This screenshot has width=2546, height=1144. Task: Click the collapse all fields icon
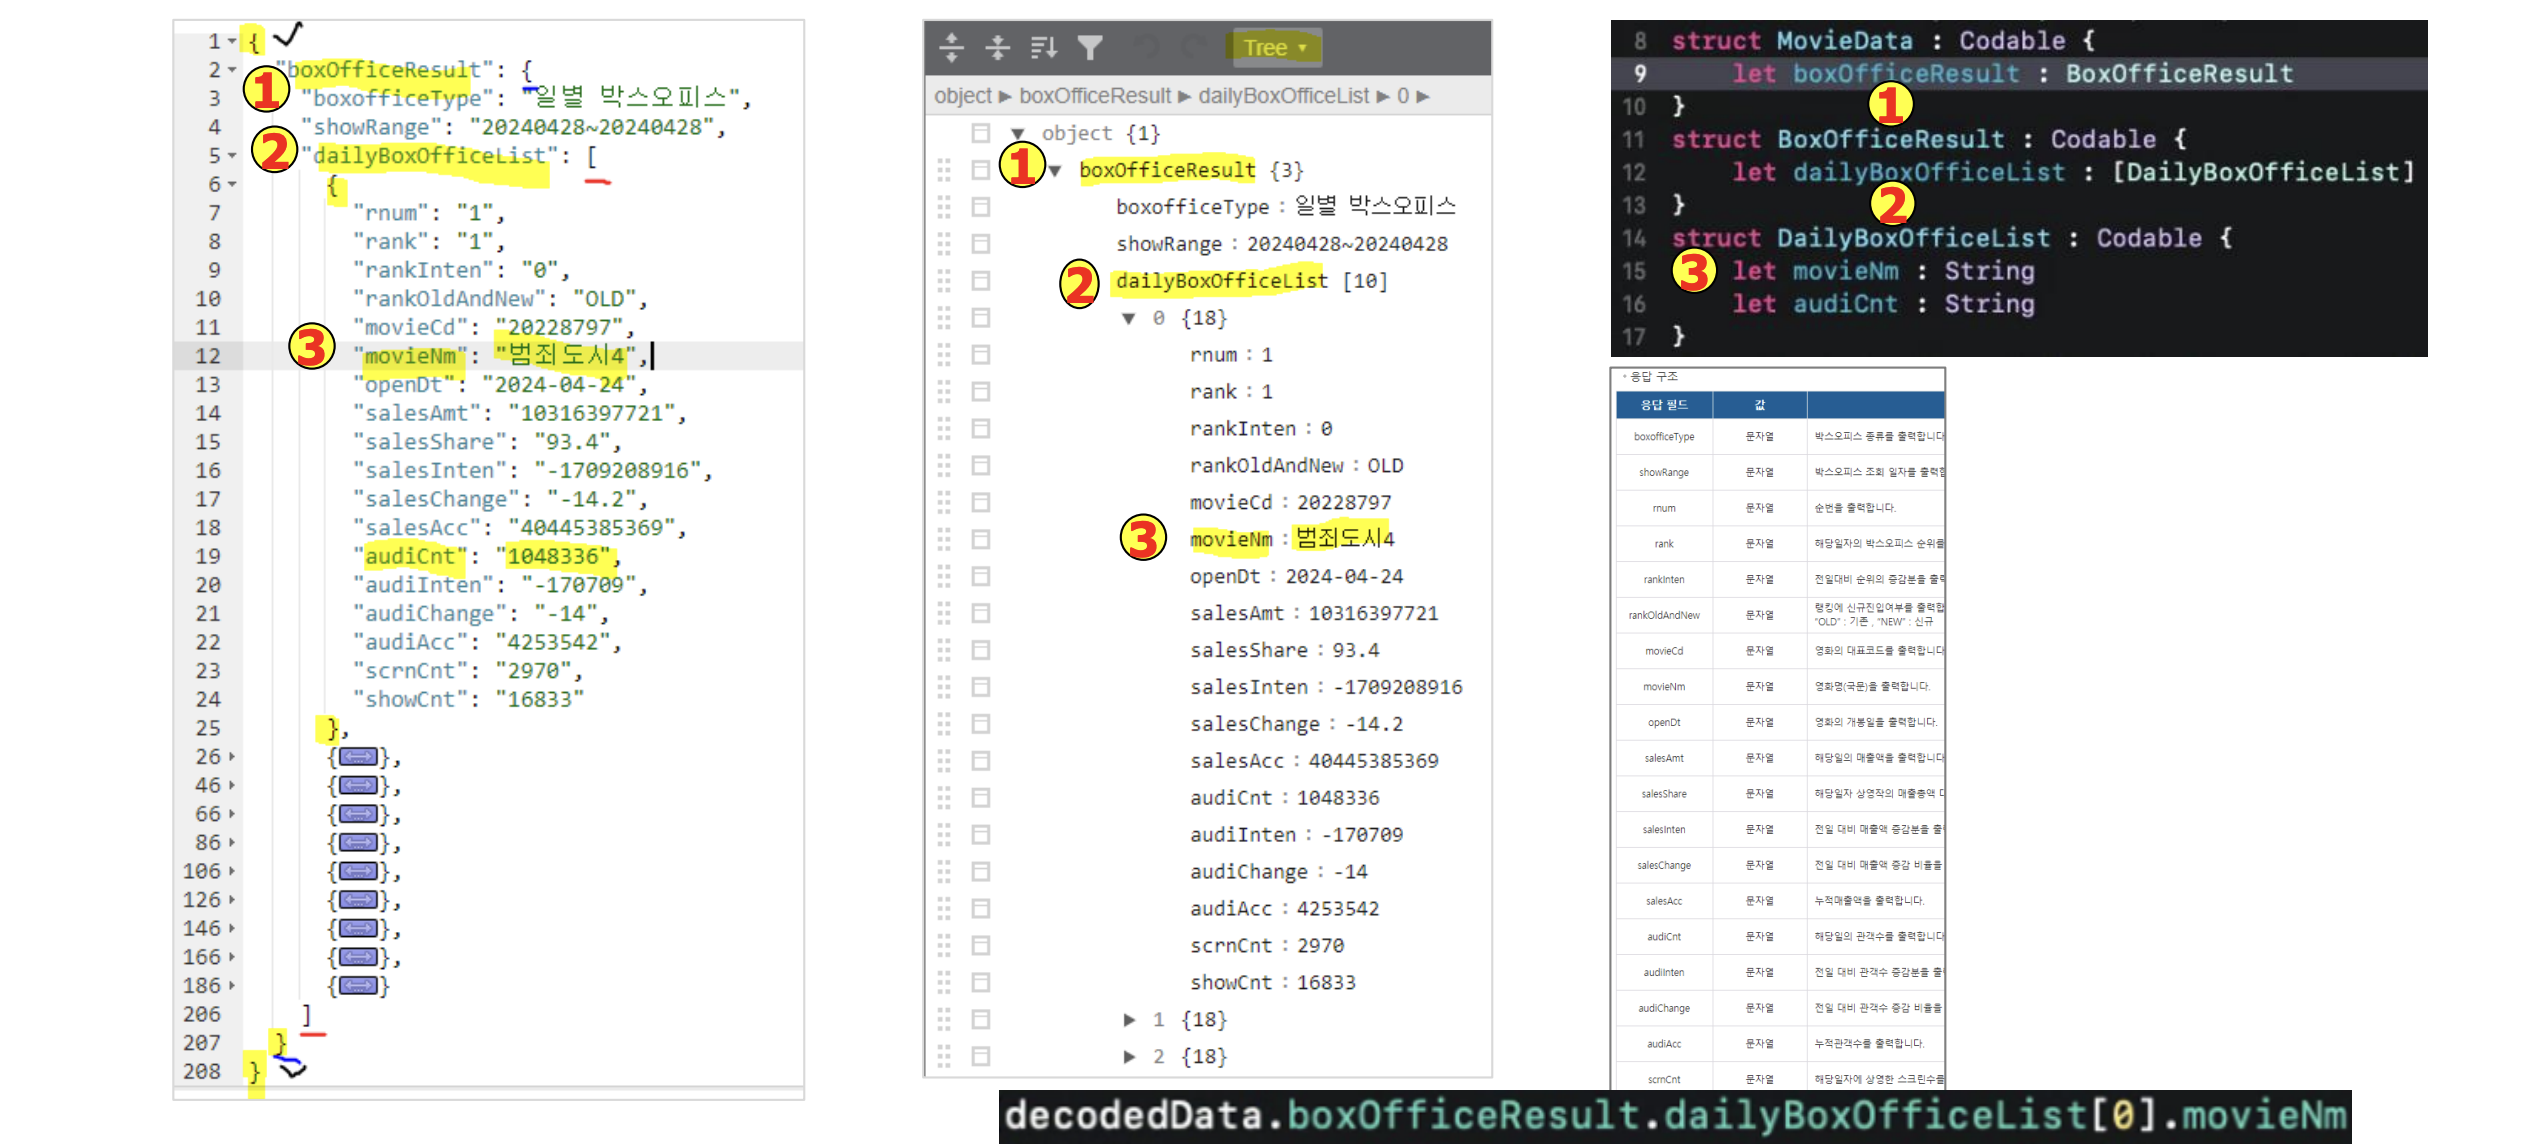coord(997,47)
